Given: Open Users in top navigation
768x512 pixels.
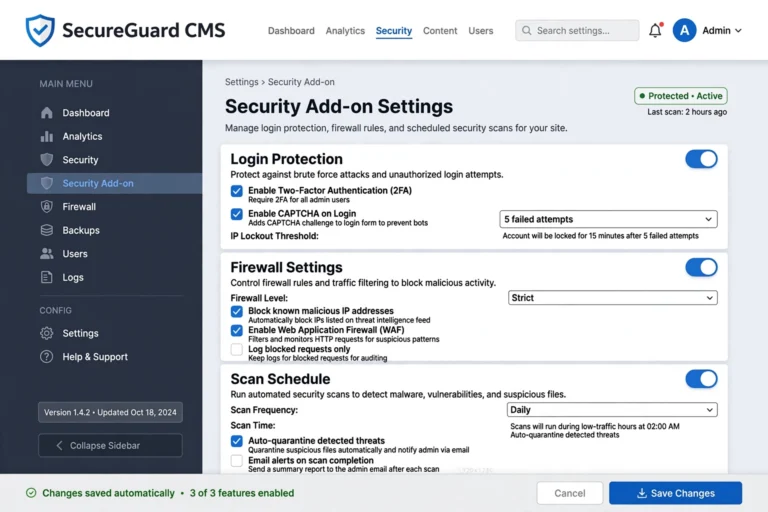Looking at the screenshot, I should point(480,30).
